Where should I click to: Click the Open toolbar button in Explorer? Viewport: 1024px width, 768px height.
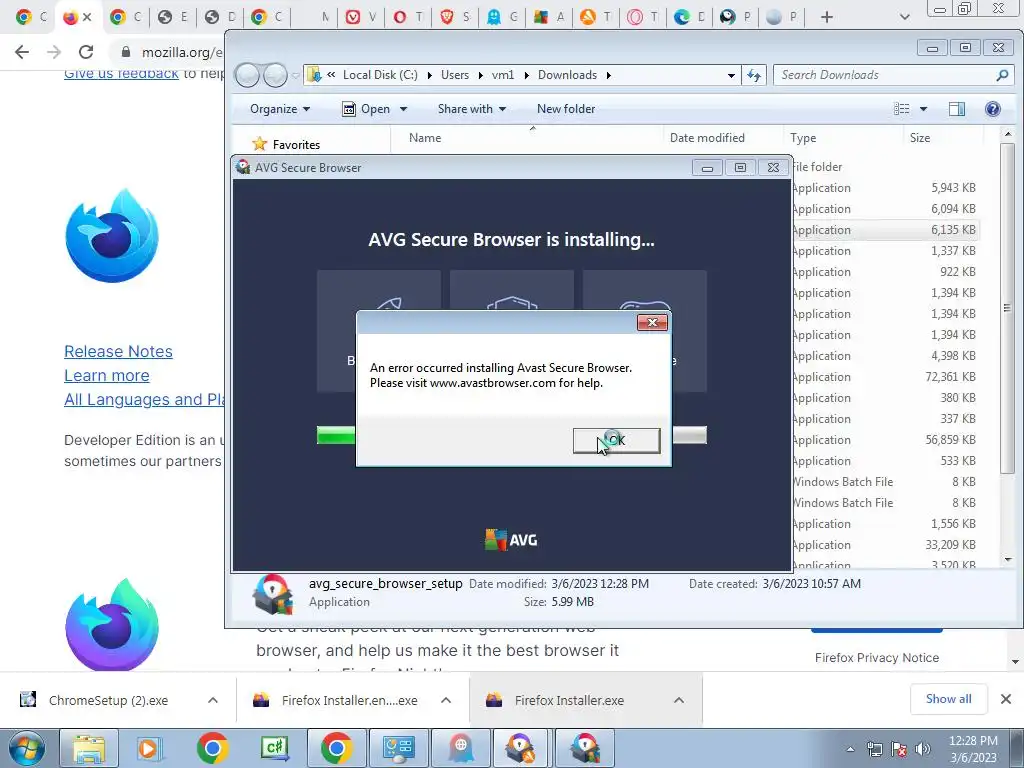tap(366, 109)
